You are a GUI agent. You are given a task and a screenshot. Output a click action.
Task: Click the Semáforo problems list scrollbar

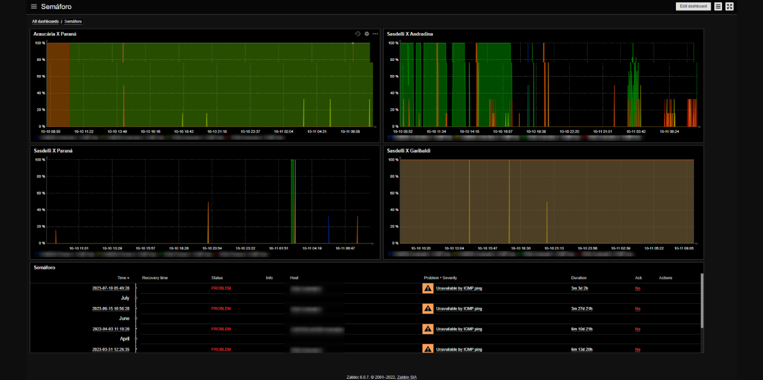[x=702, y=300]
